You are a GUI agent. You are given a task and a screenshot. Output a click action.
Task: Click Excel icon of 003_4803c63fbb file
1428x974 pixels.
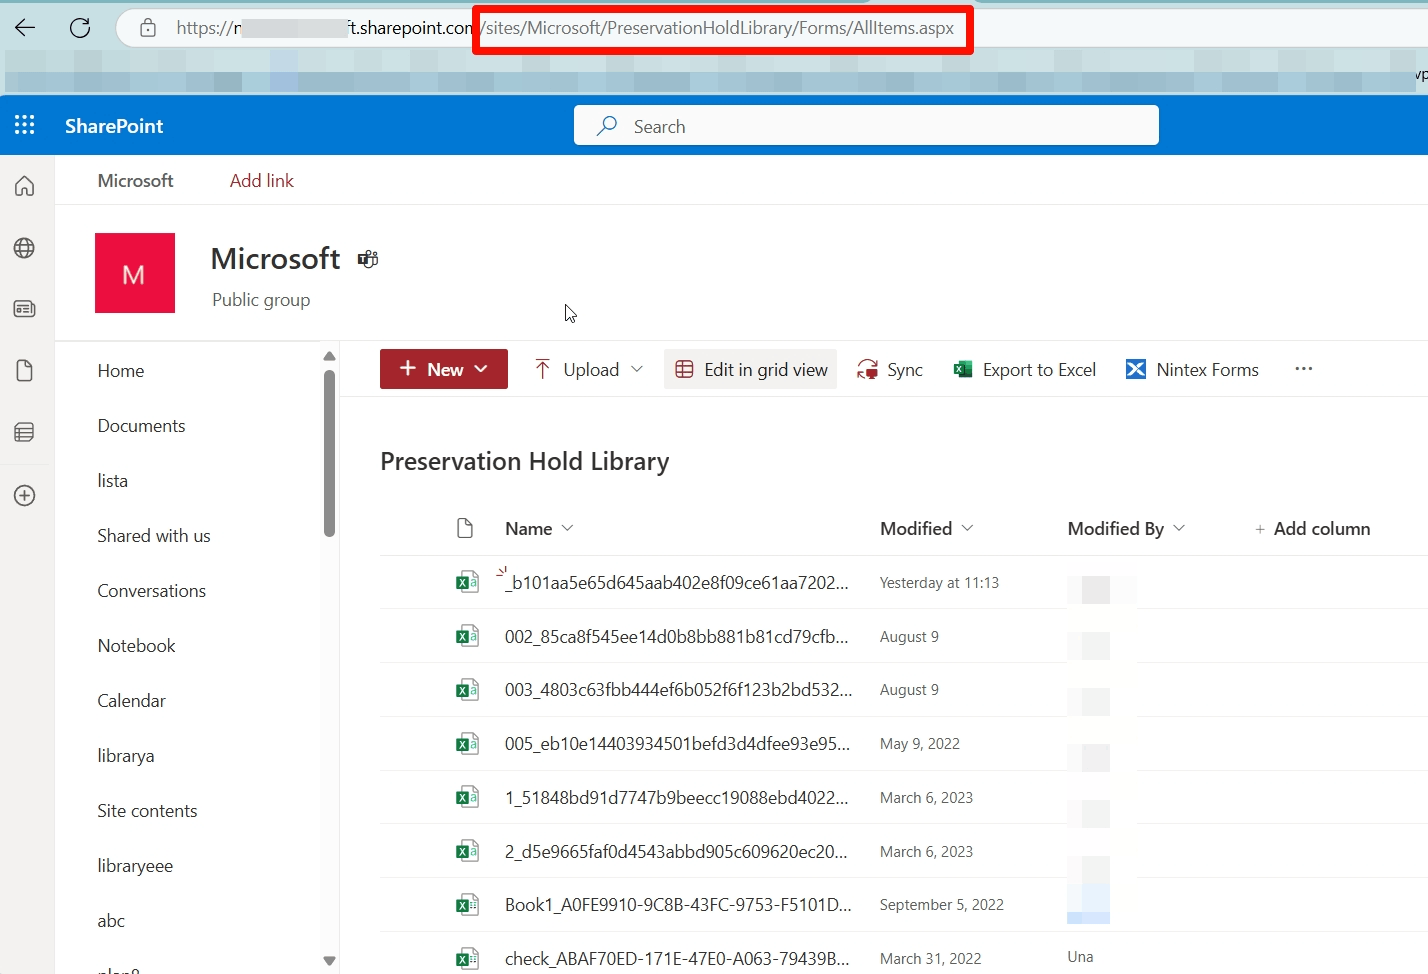point(467,690)
